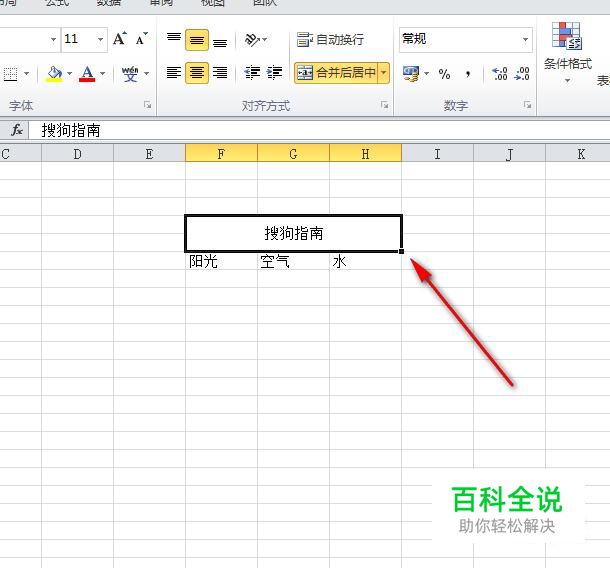Expand the 条件格式 dropdown arrow
610x568 pixels.
pyautogui.click(x=567, y=81)
